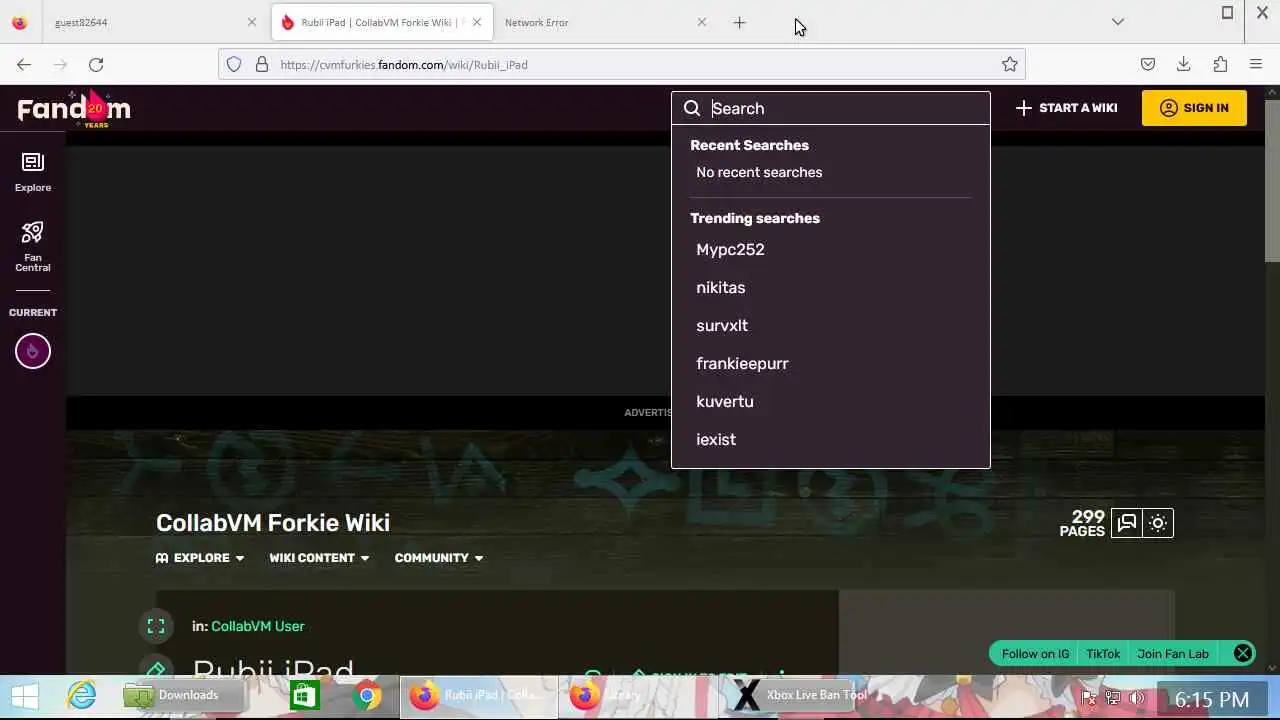Bookmark this page with star icon

[x=1010, y=64]
